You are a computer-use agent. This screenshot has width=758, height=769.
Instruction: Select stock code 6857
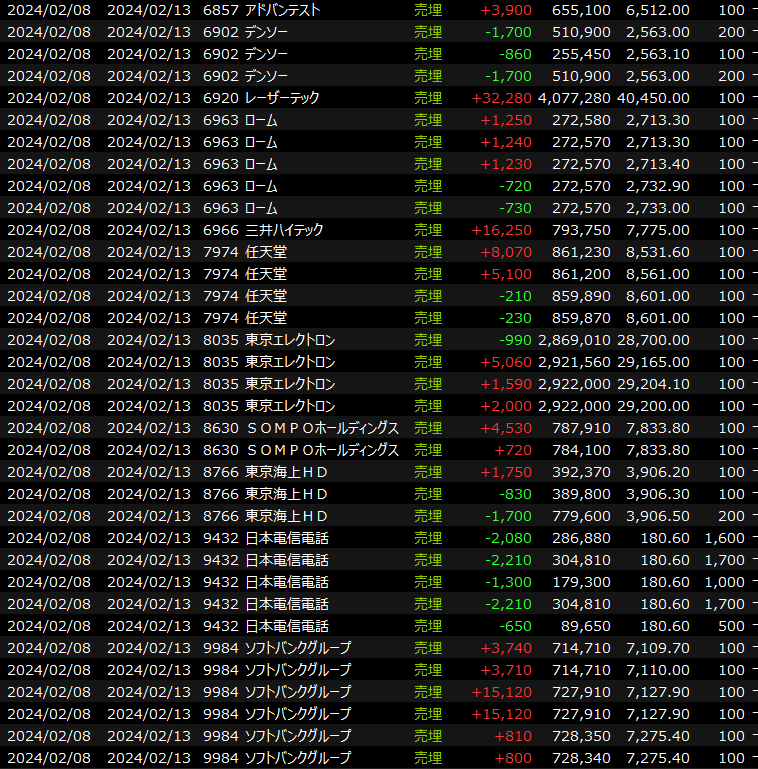(x=220, y=10)
